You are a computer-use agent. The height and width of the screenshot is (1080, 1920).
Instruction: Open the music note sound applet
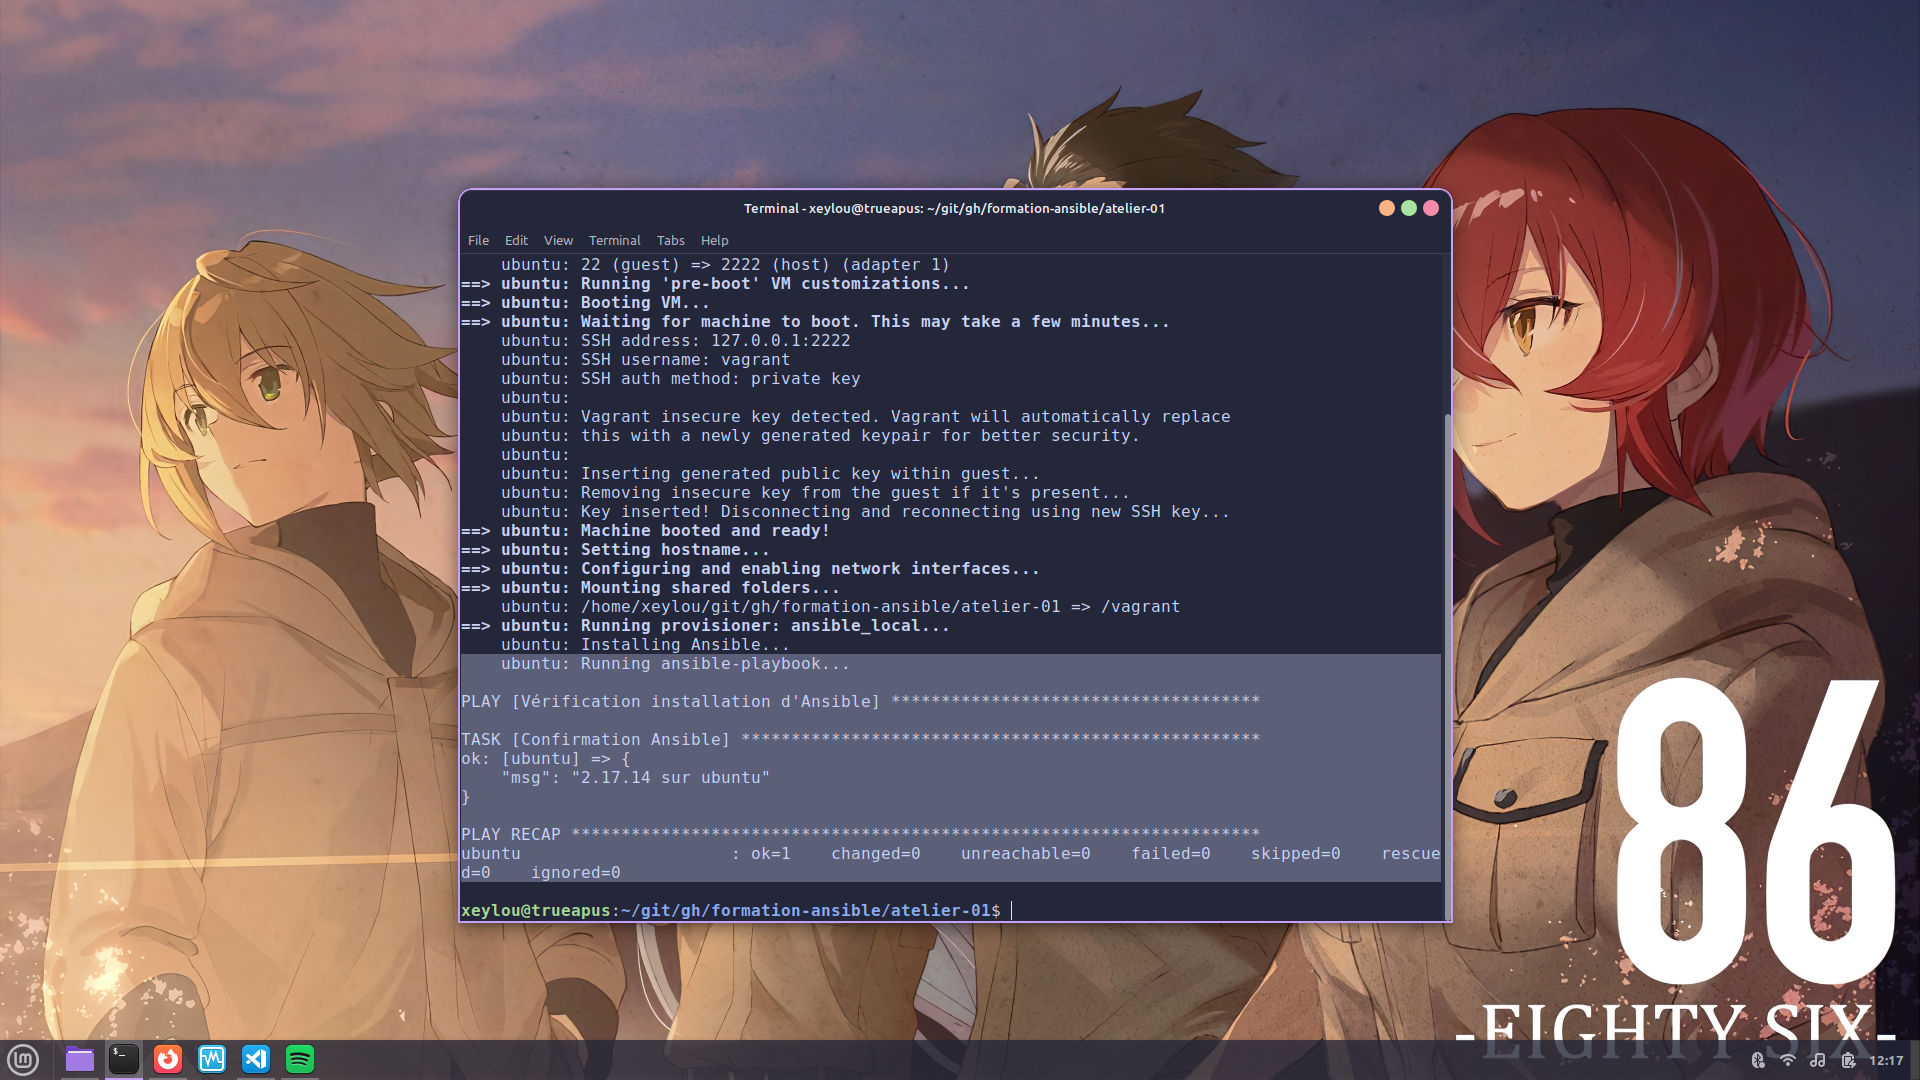click(x=1818, y=1060)
